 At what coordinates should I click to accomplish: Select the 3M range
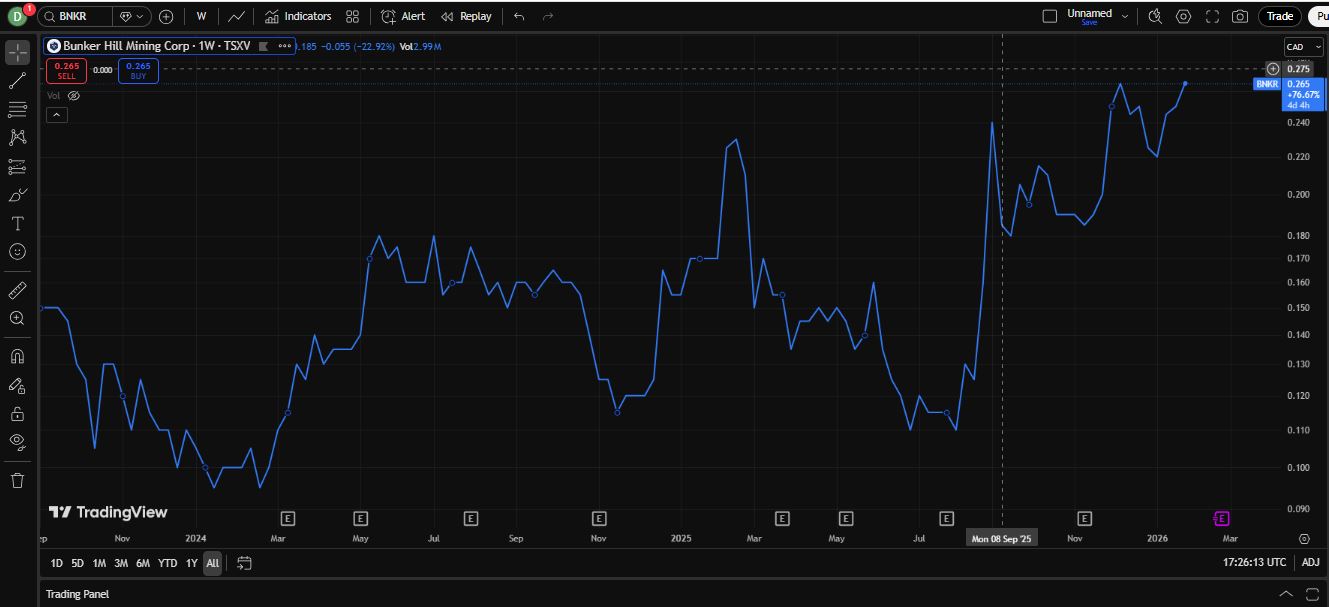coord(121,563)
